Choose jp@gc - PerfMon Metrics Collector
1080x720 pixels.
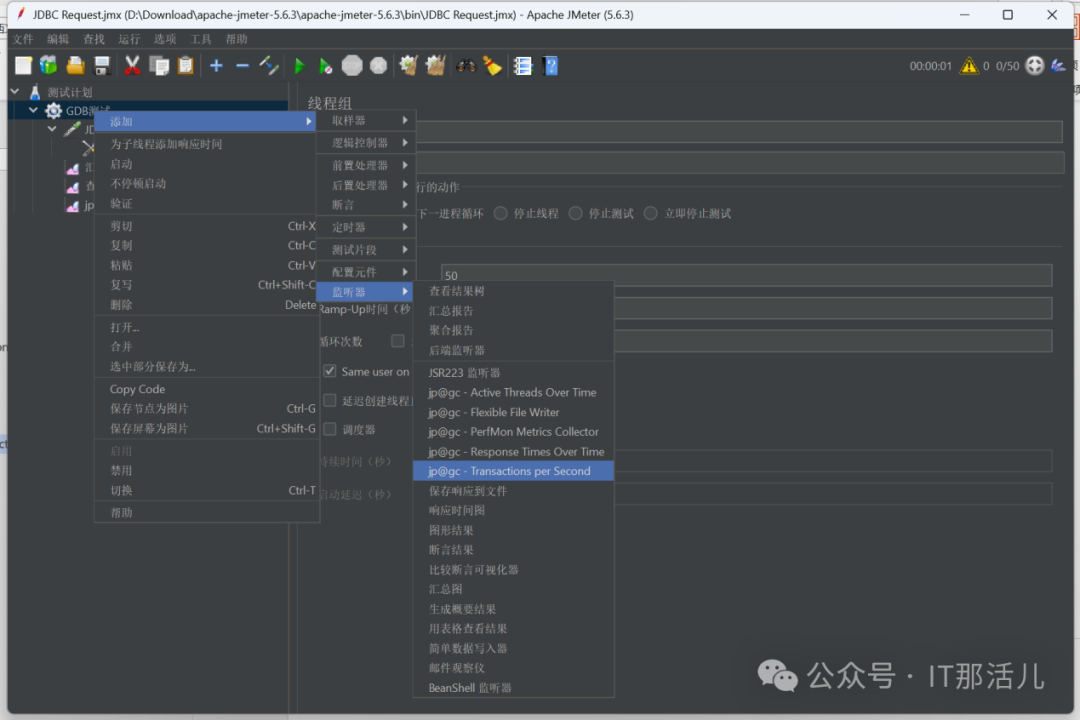pyautogui.click(x=513, y=432)
